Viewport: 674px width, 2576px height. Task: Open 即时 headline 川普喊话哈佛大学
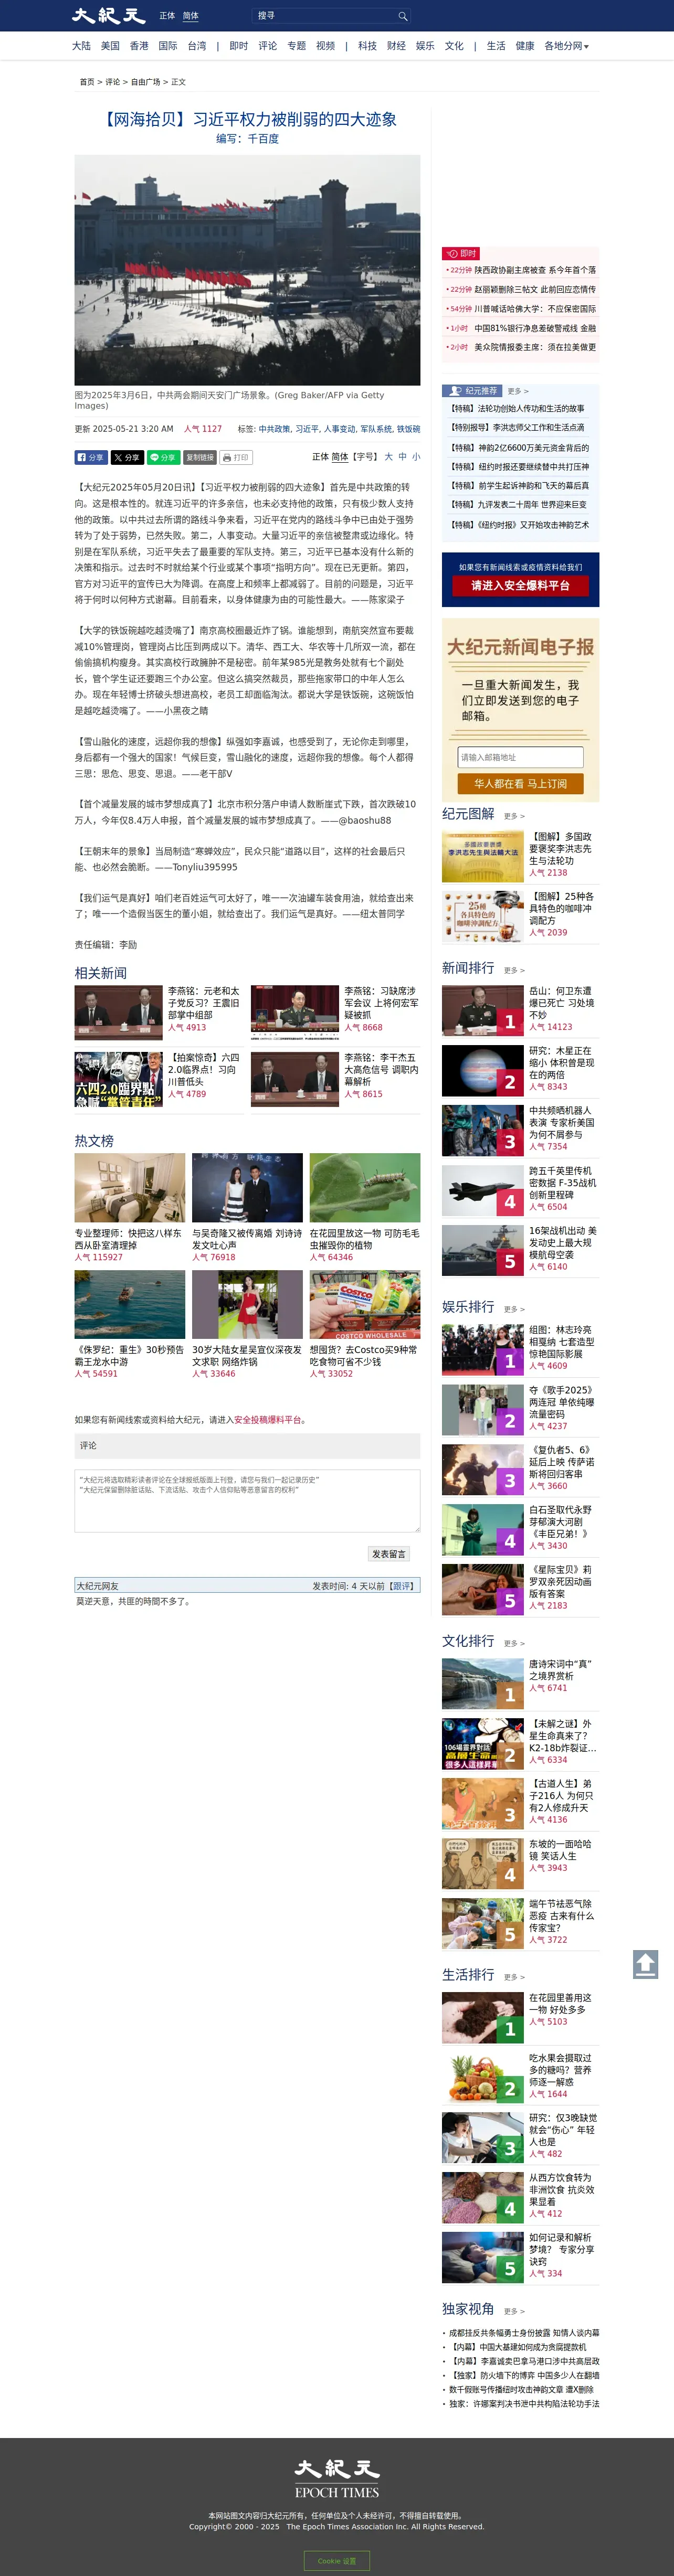[534, 309]
